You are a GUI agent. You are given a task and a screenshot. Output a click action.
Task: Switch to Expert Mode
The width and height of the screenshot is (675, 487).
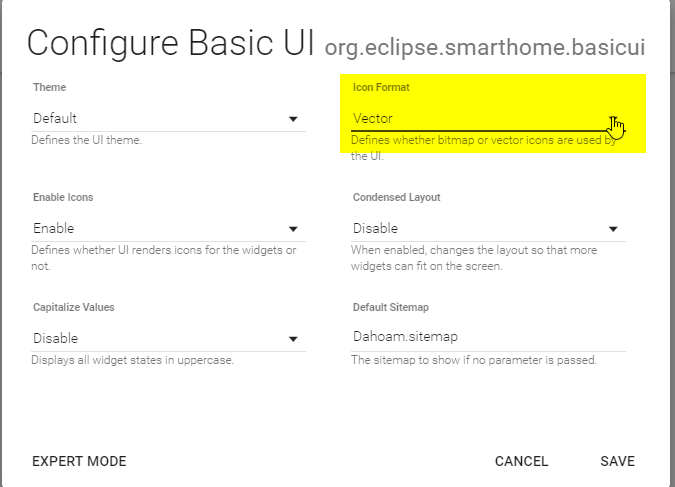79,461
